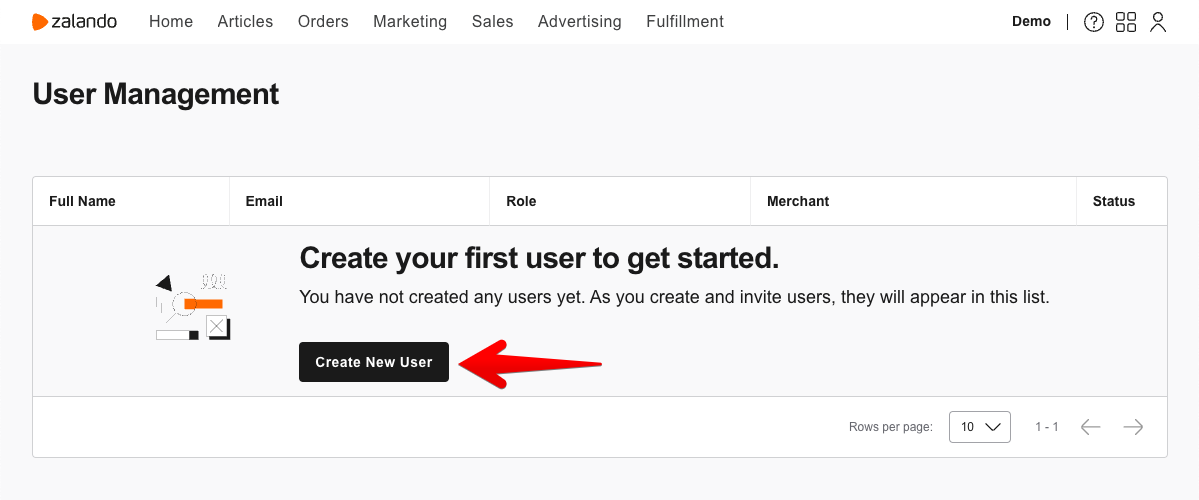The width and height of the screenshot is (1199, 500).
Task: Open the Advertising menu
Action: [580, 22]
